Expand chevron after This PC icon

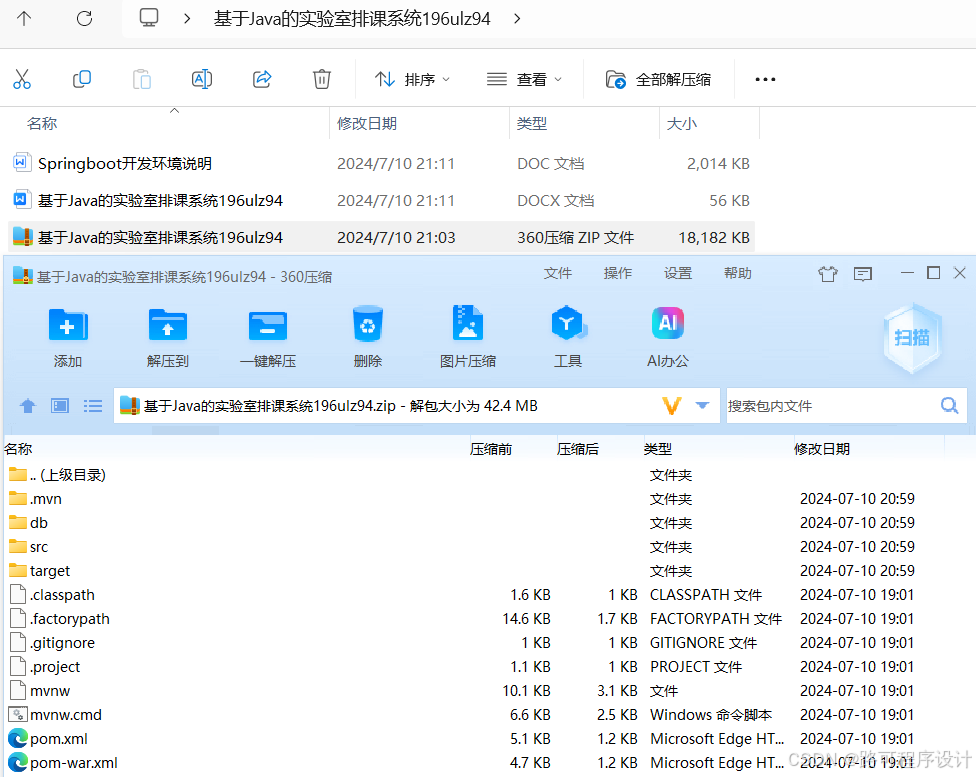(x=187, y=19)
